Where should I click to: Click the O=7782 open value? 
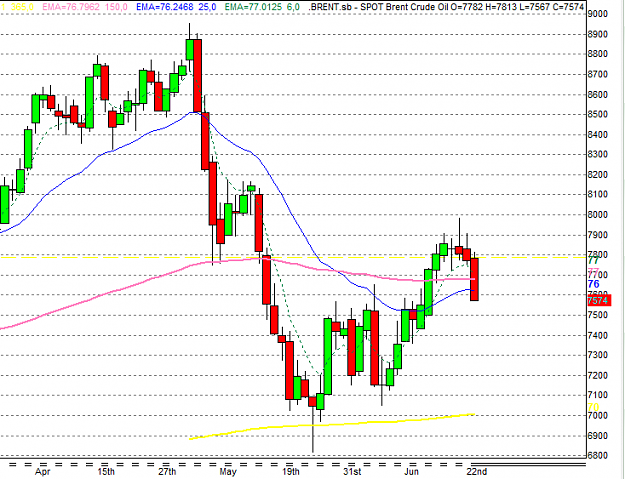(466, 7)
